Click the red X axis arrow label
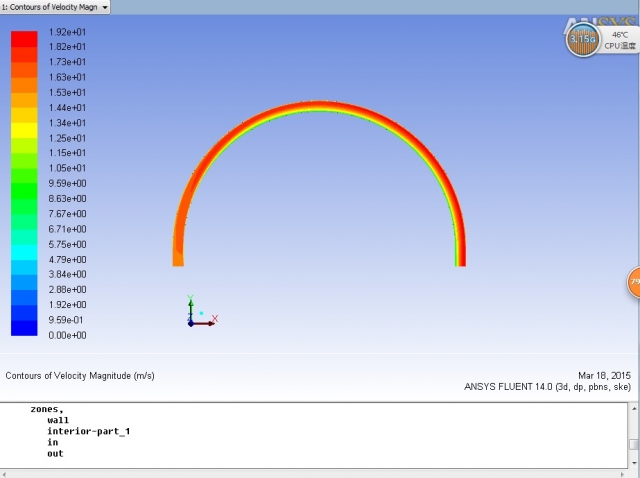This screenshot has height=478, width=640. pos(214,319)
